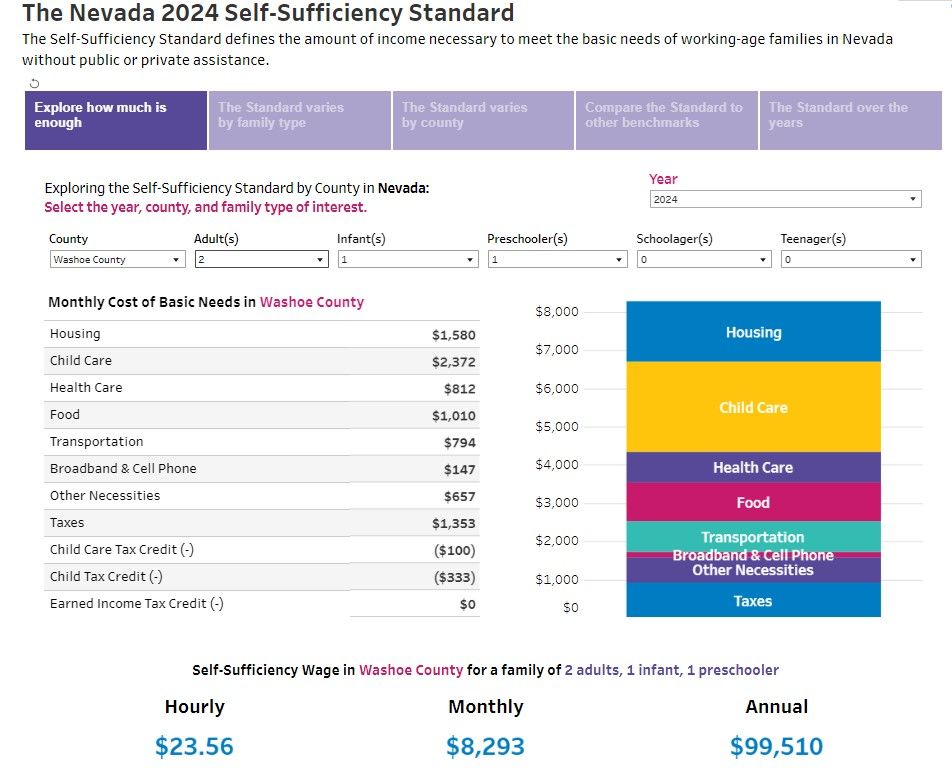Click the Child Care row in cost table
Screen dimensions: 952x775
click(262, 361)
